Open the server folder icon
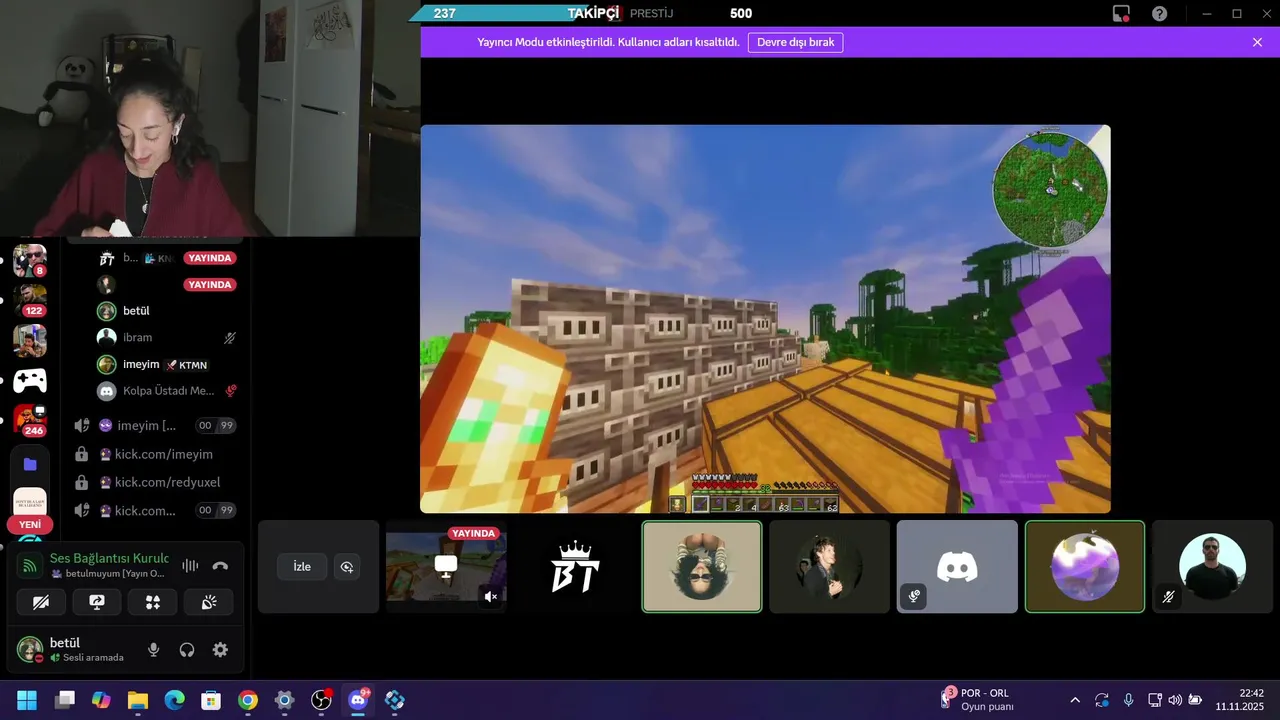Screen dimensions: 1280x720 click(x=30, y=464)
